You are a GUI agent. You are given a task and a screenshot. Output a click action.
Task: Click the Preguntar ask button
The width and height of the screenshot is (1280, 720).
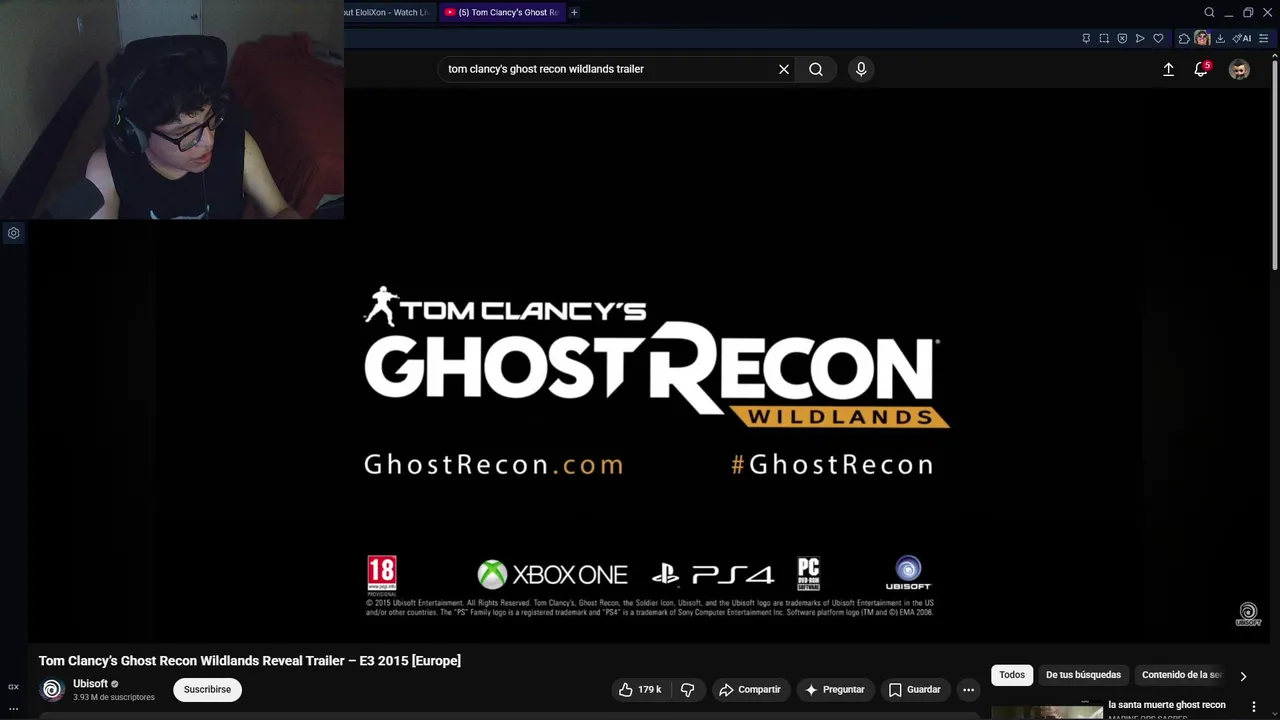tap(834, 689)
